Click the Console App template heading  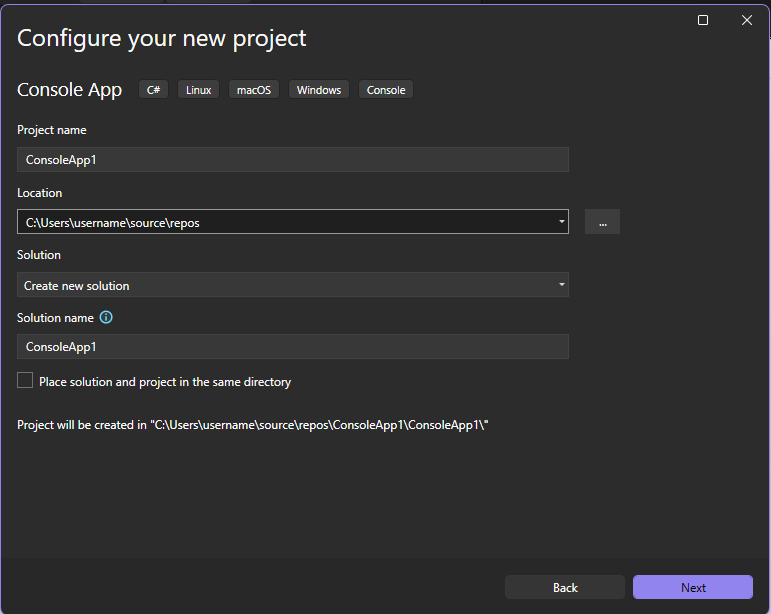69,90
